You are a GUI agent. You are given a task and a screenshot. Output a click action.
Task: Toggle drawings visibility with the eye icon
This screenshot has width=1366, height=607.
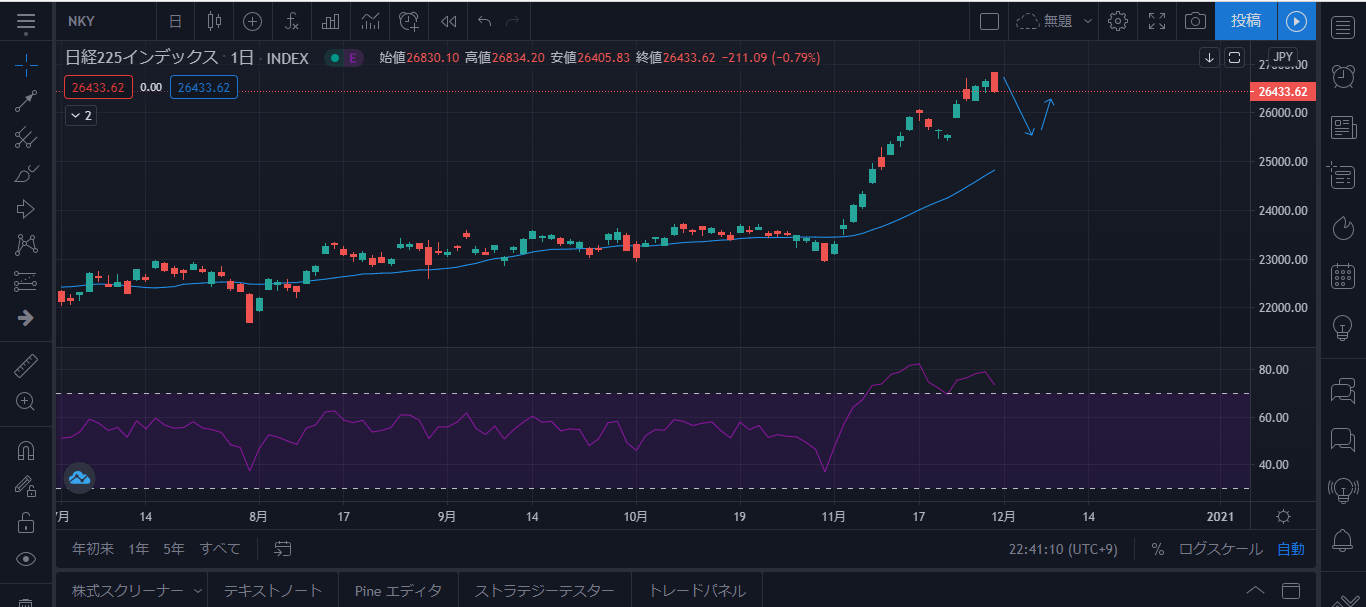pos(26,559)
